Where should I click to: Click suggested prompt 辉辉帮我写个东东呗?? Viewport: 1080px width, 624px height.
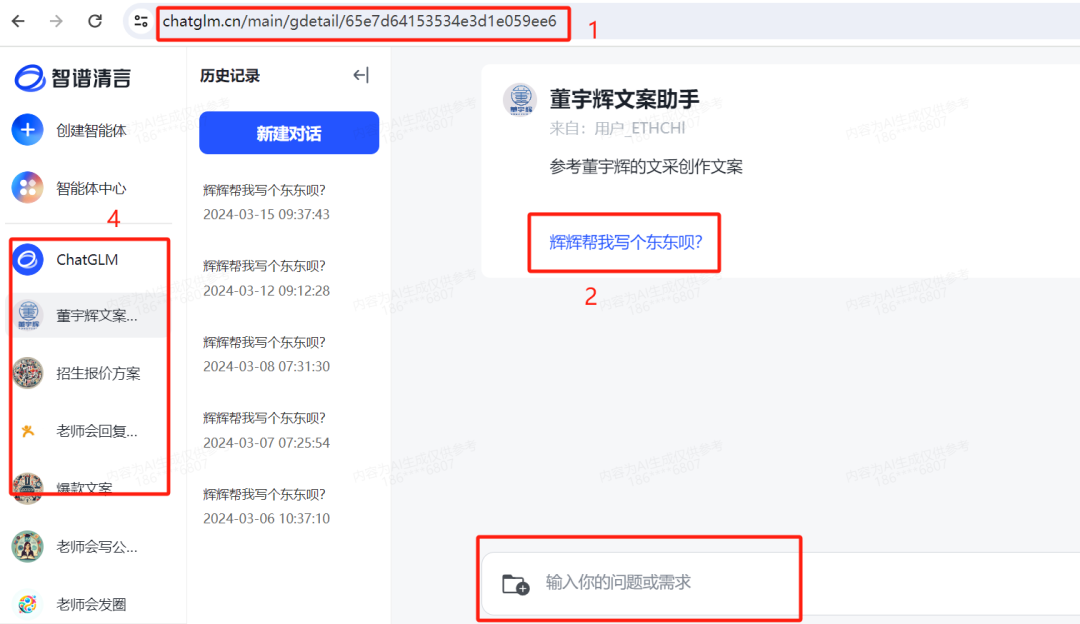[x=625, y=242]
